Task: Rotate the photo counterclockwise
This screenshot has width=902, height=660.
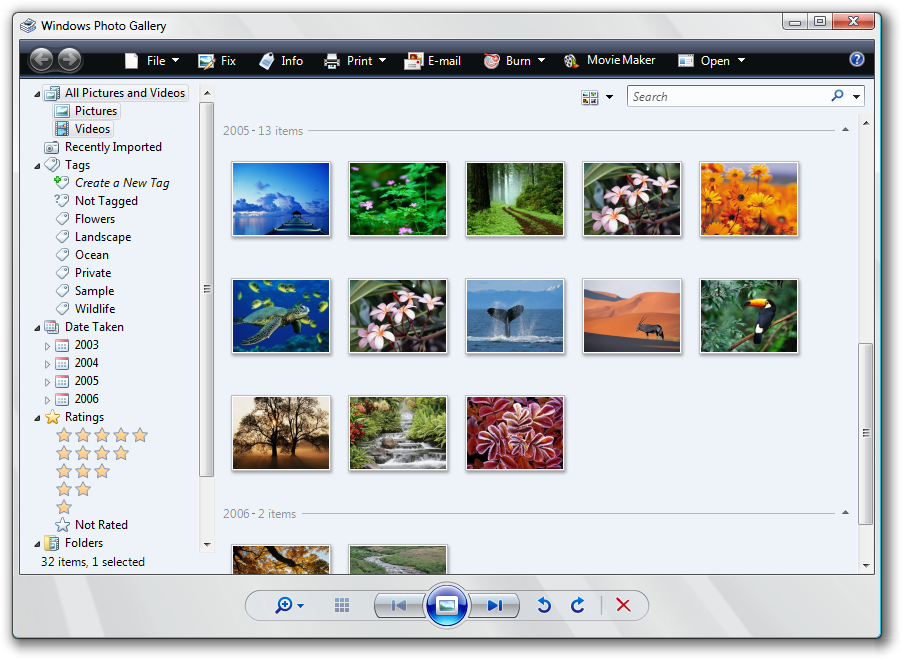Action: (544, 605)
